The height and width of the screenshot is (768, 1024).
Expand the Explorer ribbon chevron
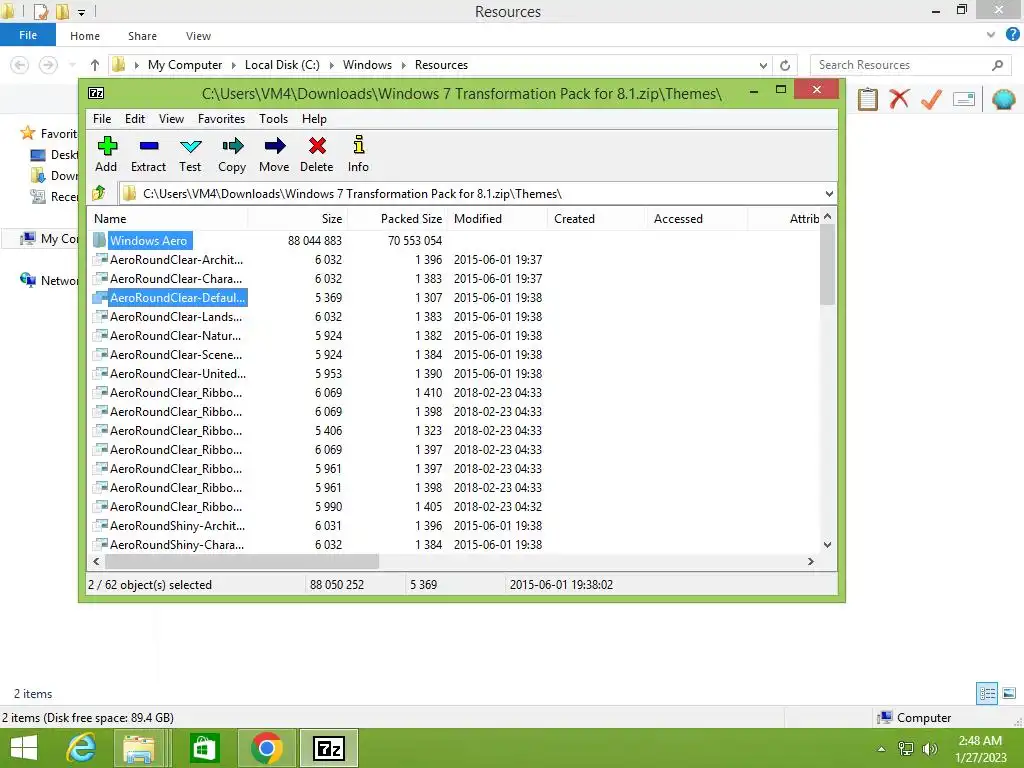[x=991, y=35]
